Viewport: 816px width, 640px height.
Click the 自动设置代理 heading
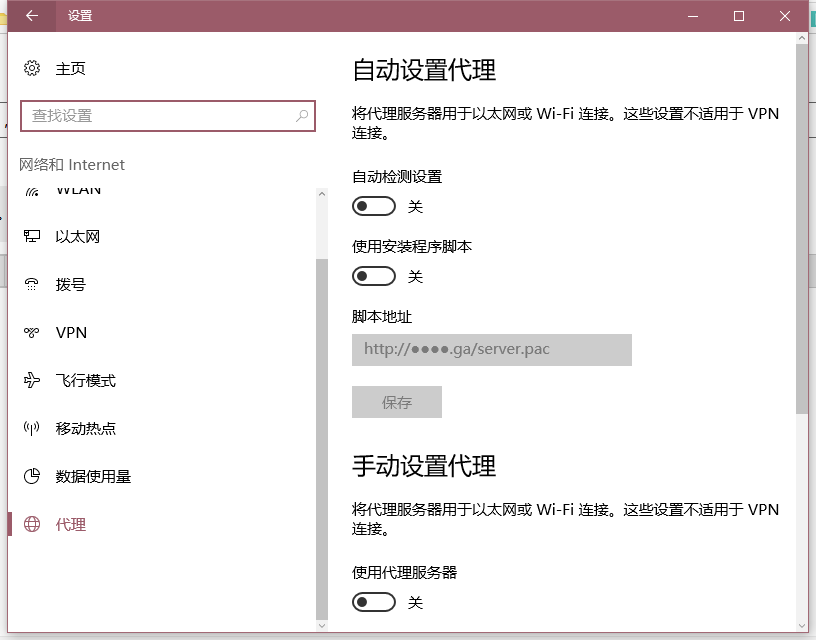[424, 70]
